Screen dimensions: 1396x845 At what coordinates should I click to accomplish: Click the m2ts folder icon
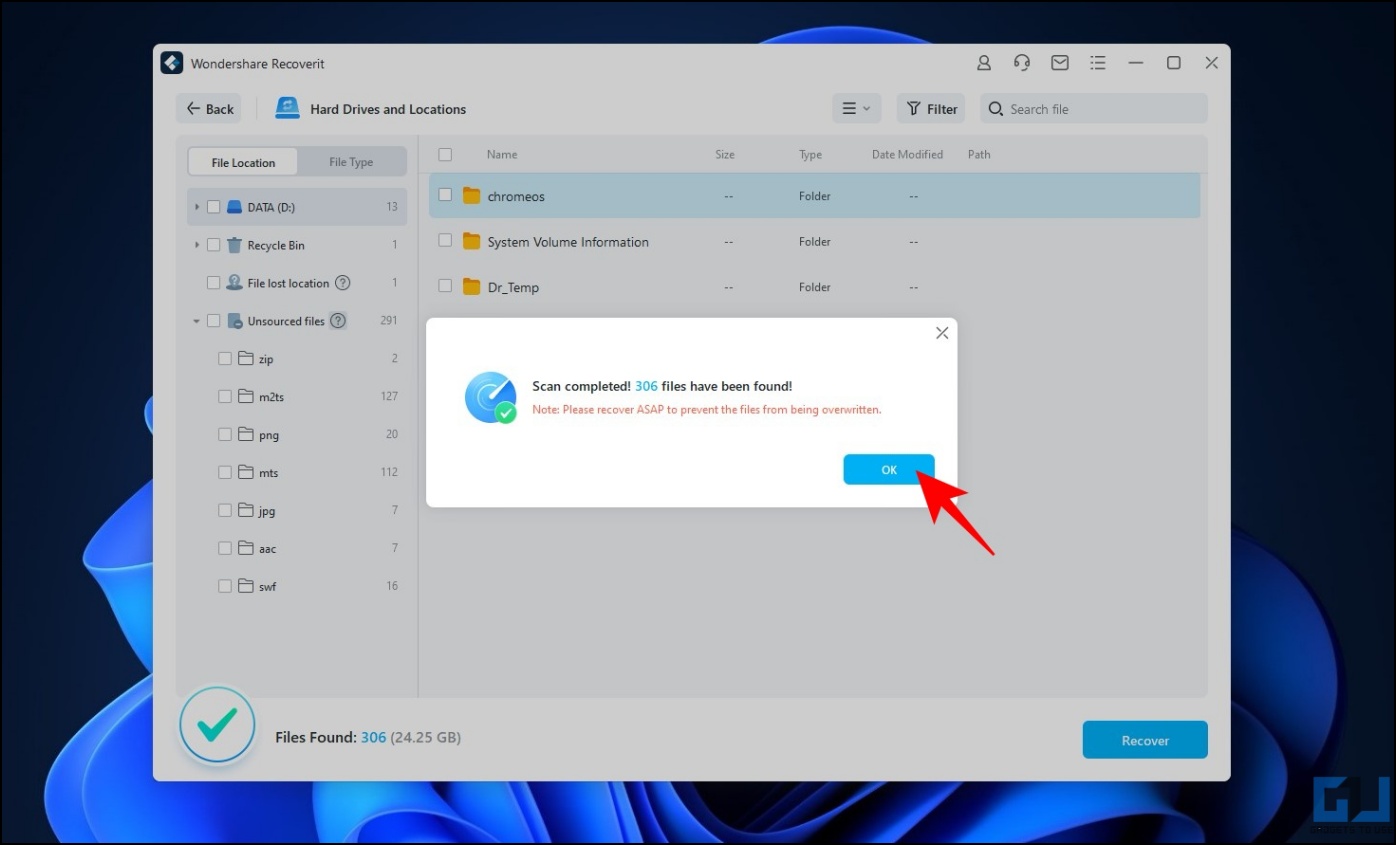tap(246, 396)
